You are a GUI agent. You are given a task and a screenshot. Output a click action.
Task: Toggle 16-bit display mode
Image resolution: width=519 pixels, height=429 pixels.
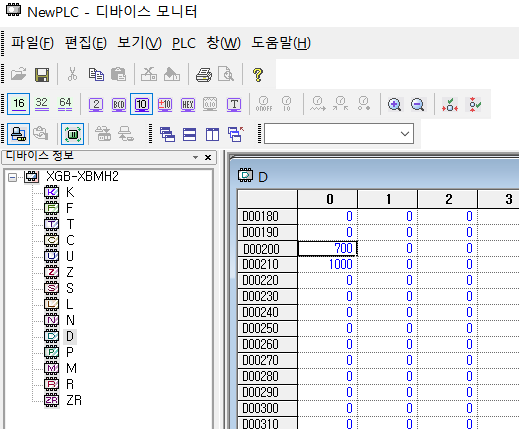(x=19, y=104)
